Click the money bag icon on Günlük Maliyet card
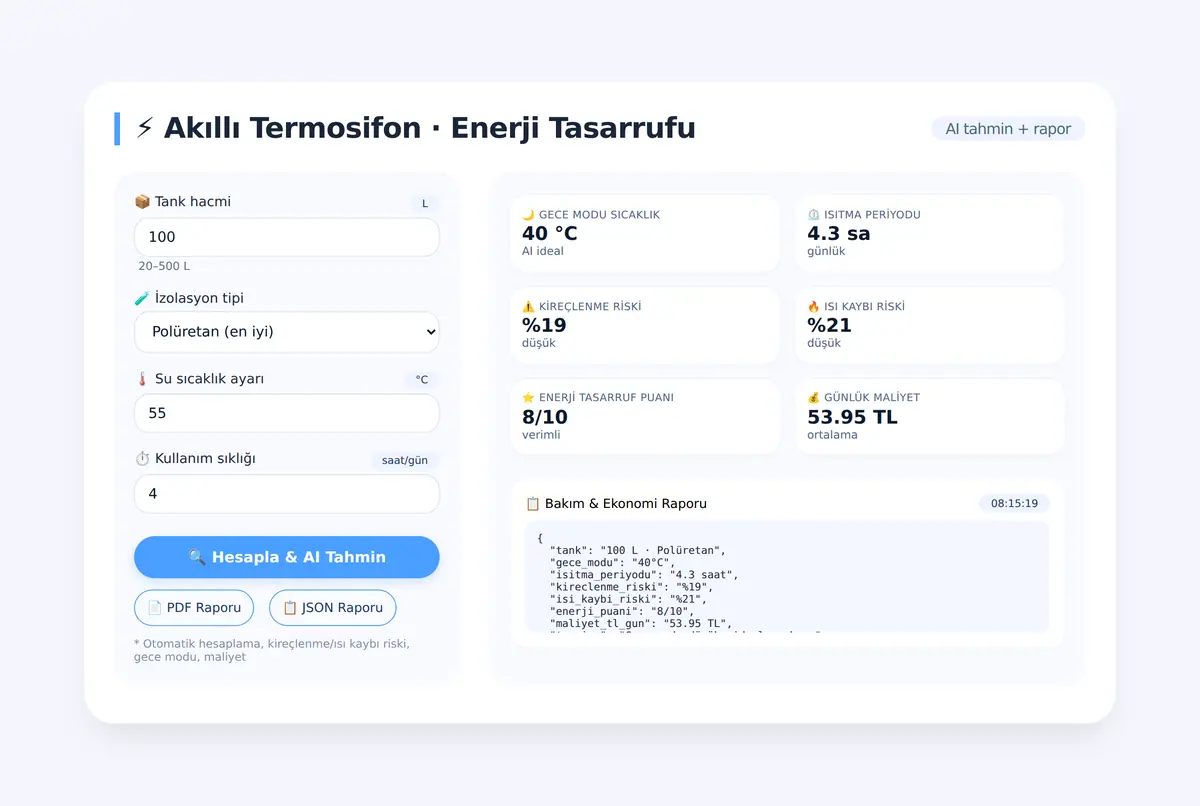This screenshot has width=1200, height=806. [813, 398]
